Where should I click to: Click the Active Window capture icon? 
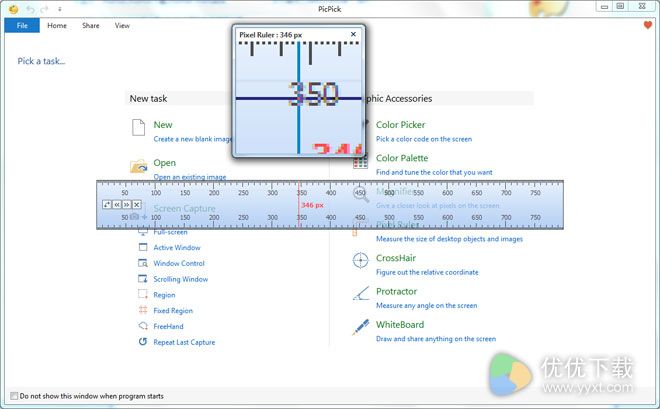(x=143, y=247)
